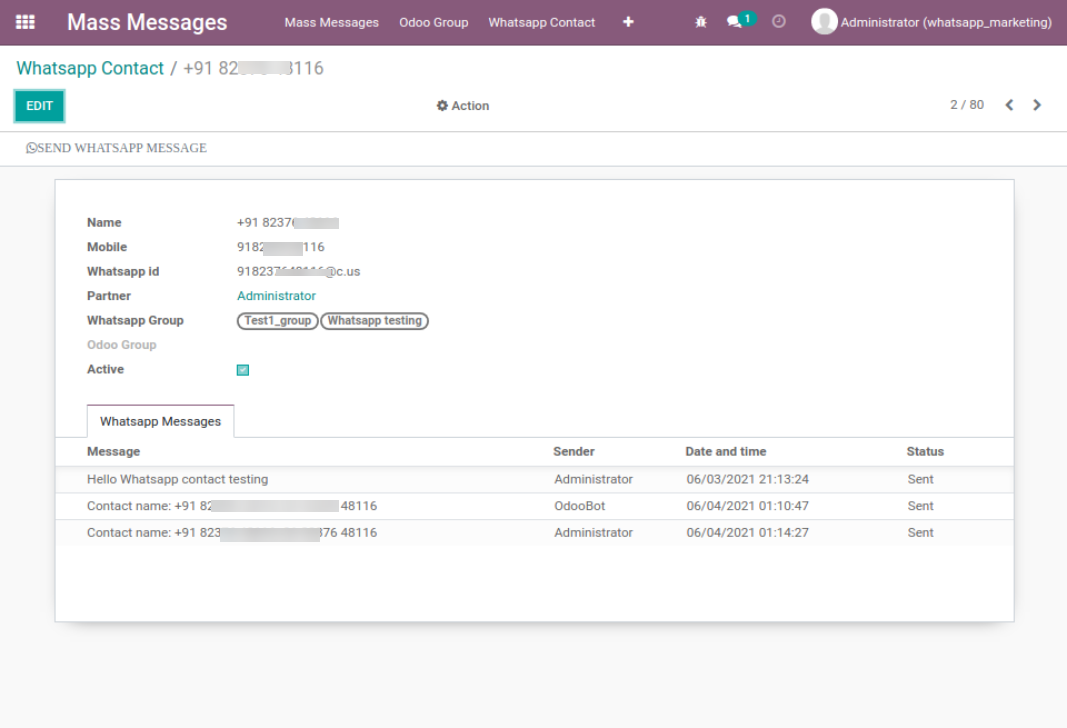Click the Test1_group tag
1067x728 pixels.
point(278,320)
